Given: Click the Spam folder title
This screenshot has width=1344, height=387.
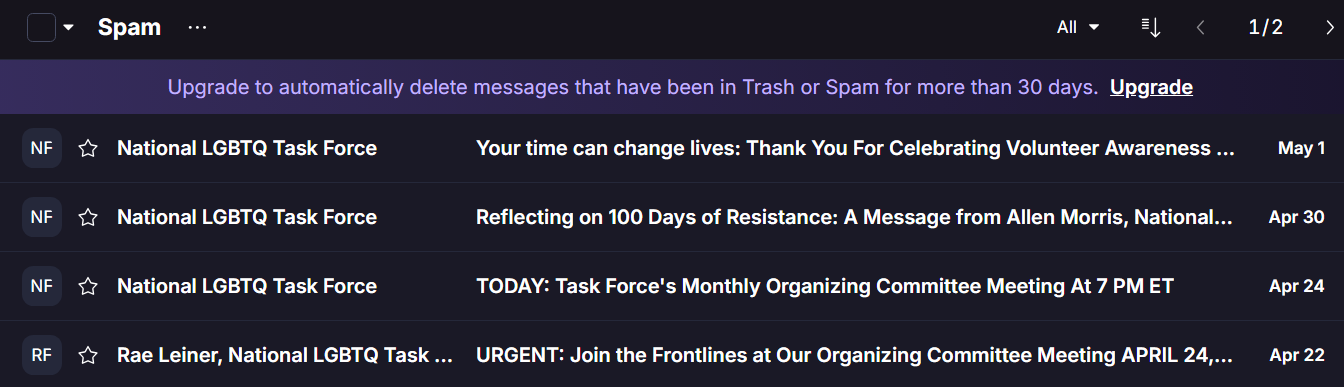Looking at the screenshot, I should click(129, 28).
